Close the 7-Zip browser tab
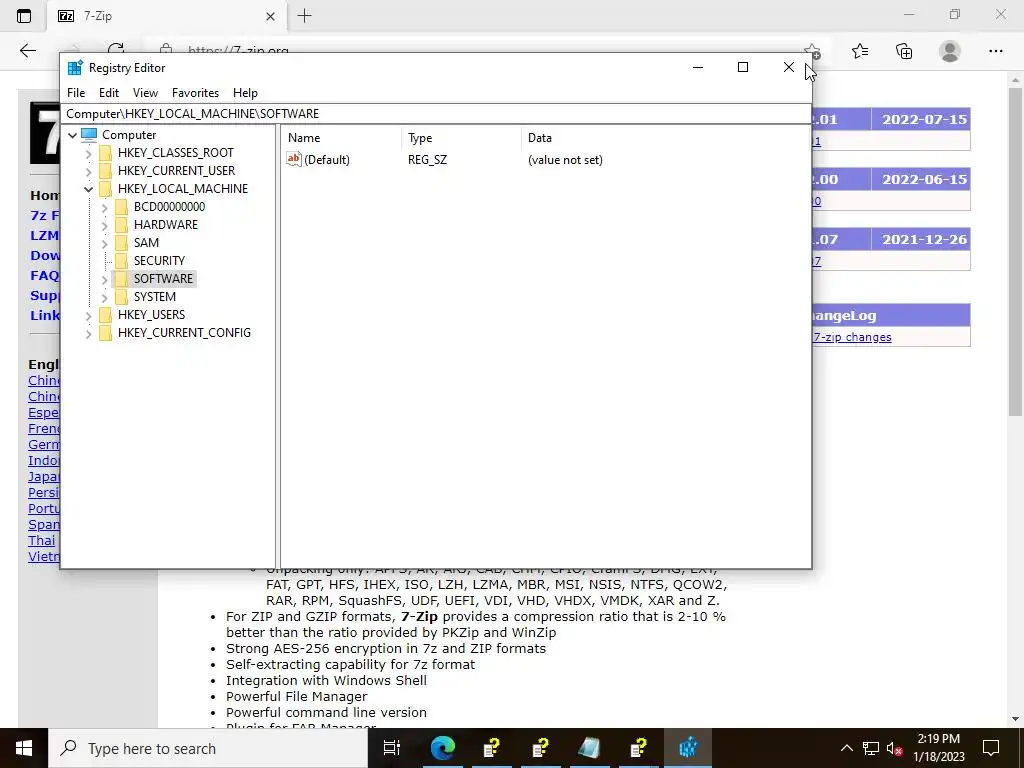 tap(270, 16)
